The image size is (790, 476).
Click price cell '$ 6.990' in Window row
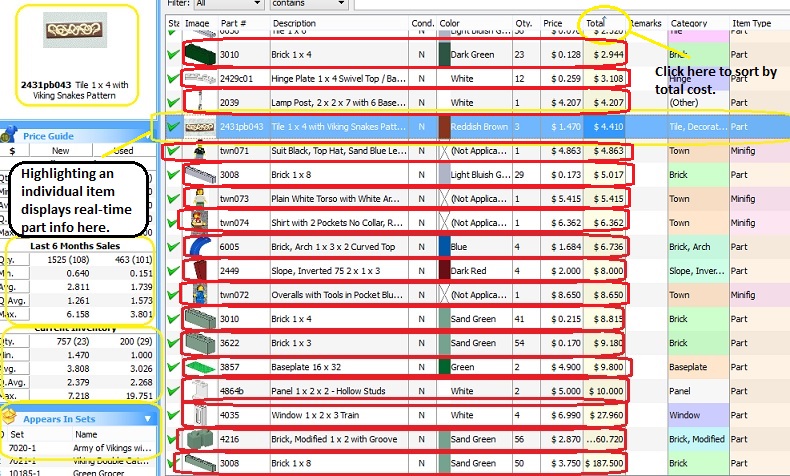point(566,415)
